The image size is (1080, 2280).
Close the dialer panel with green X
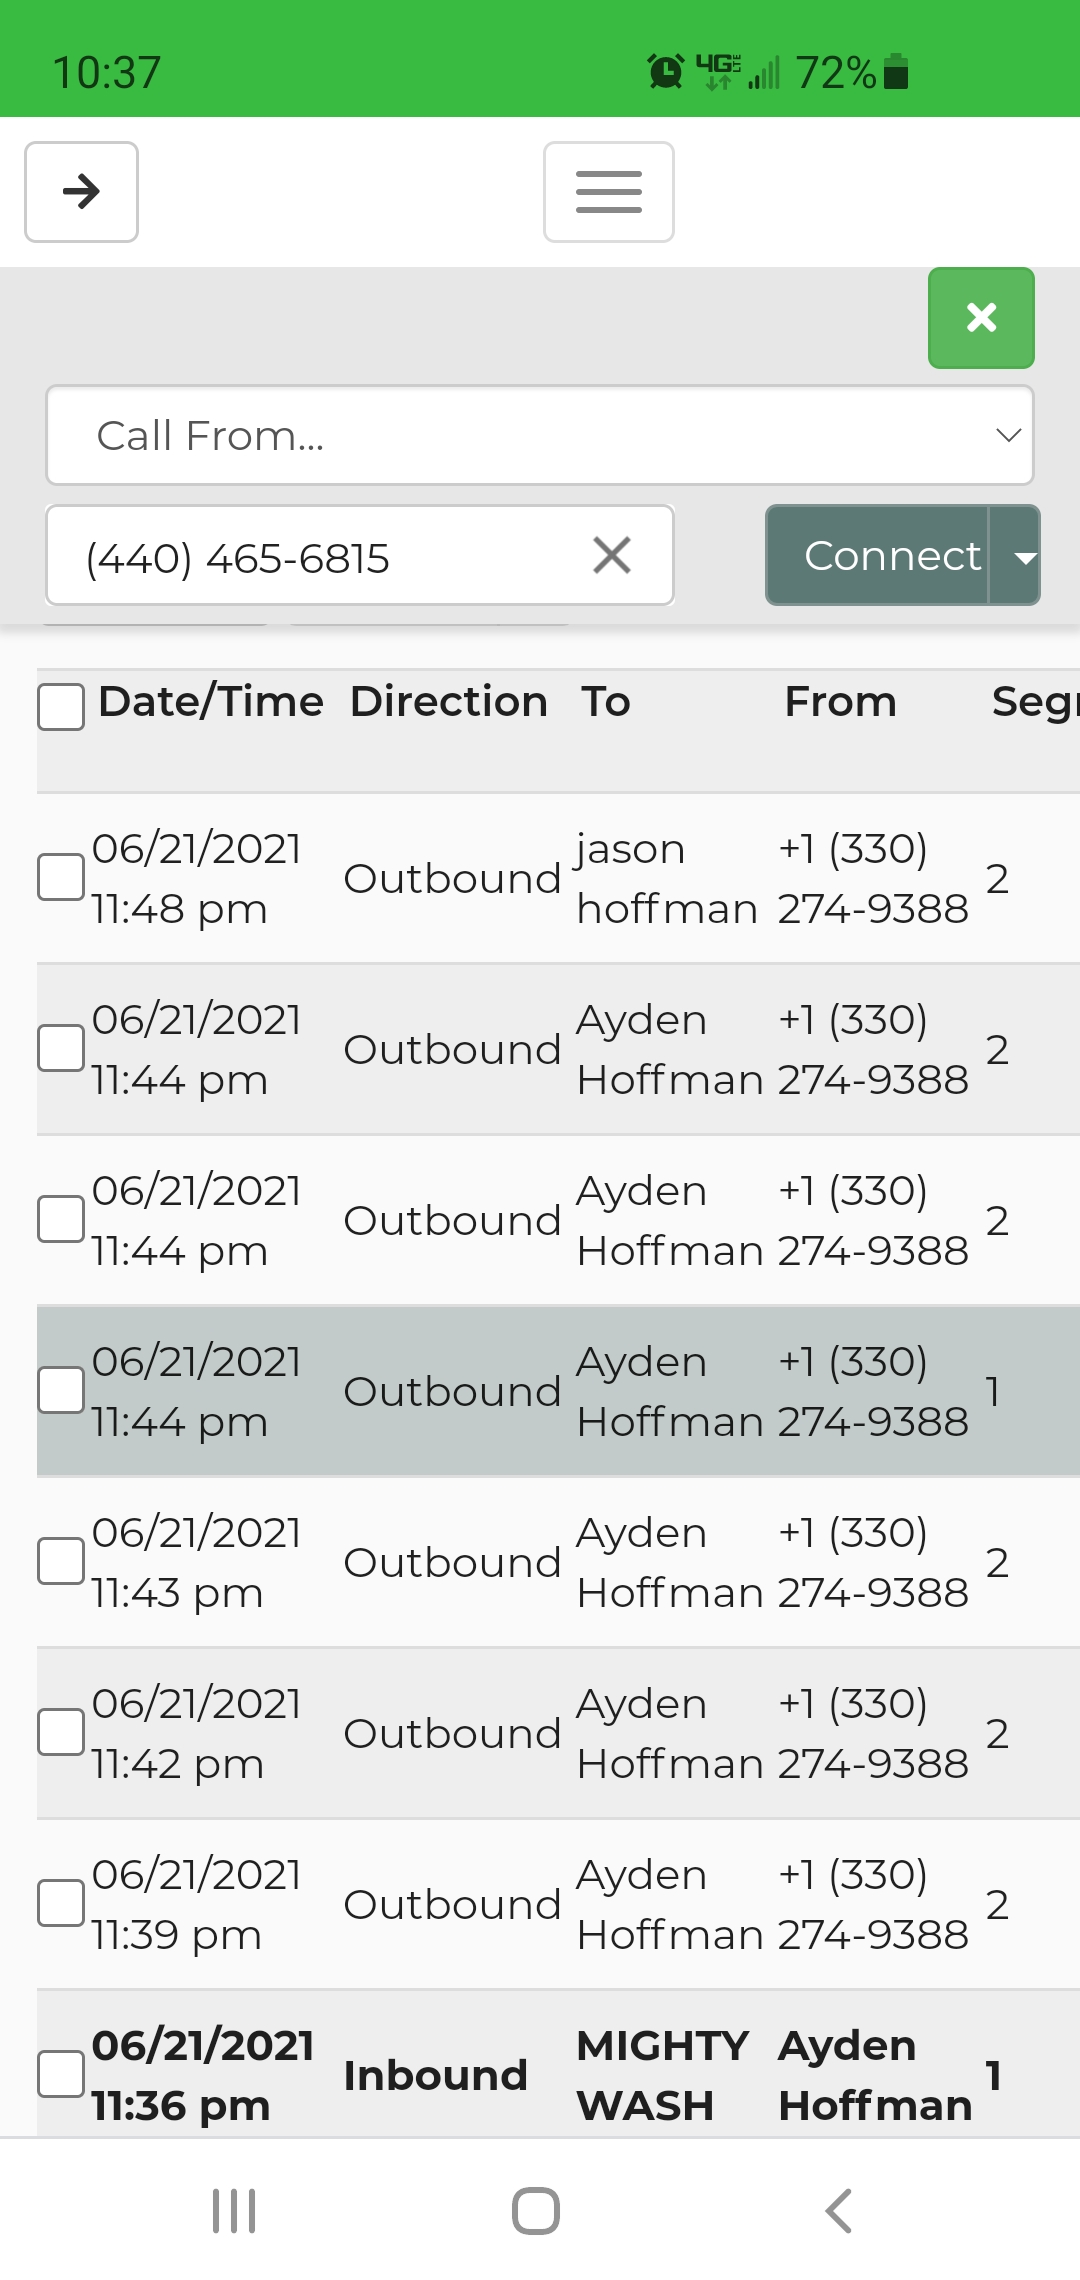click(981, 318)
